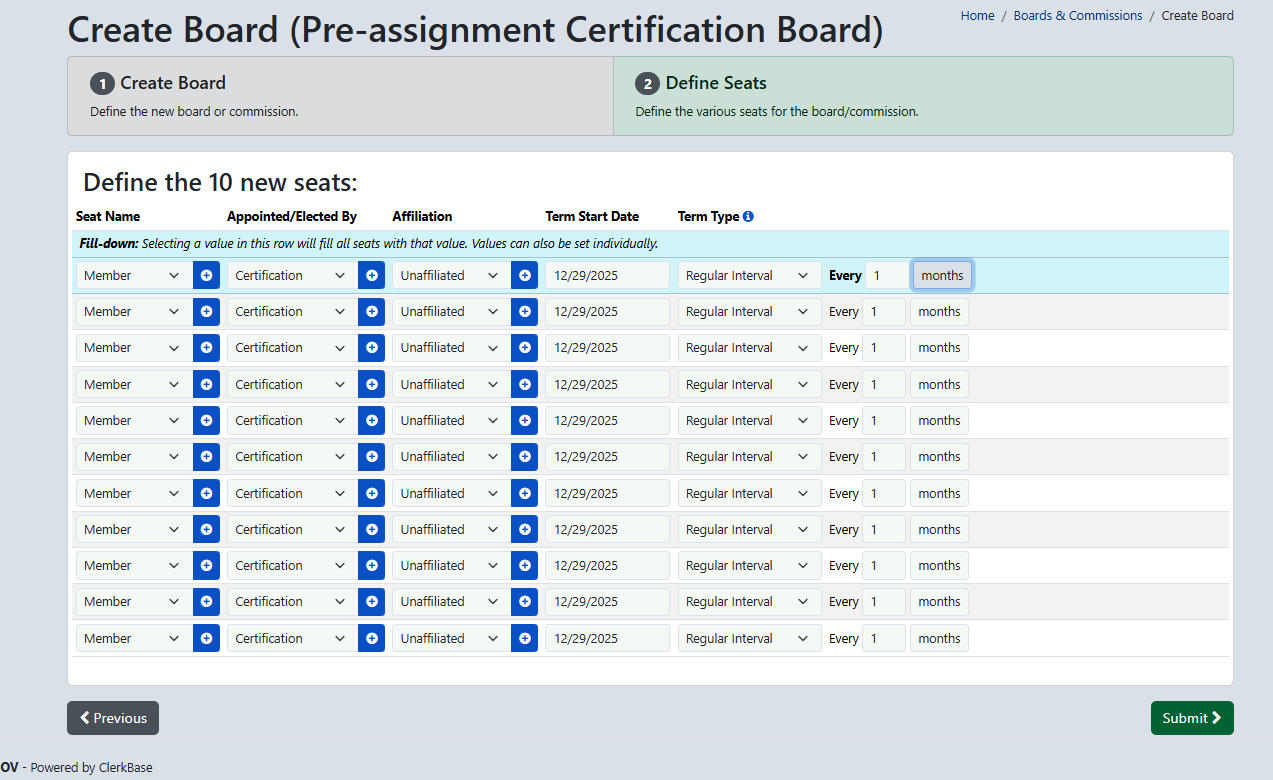Open fill-down Seat Name Member dropdown

pos(134,275)
